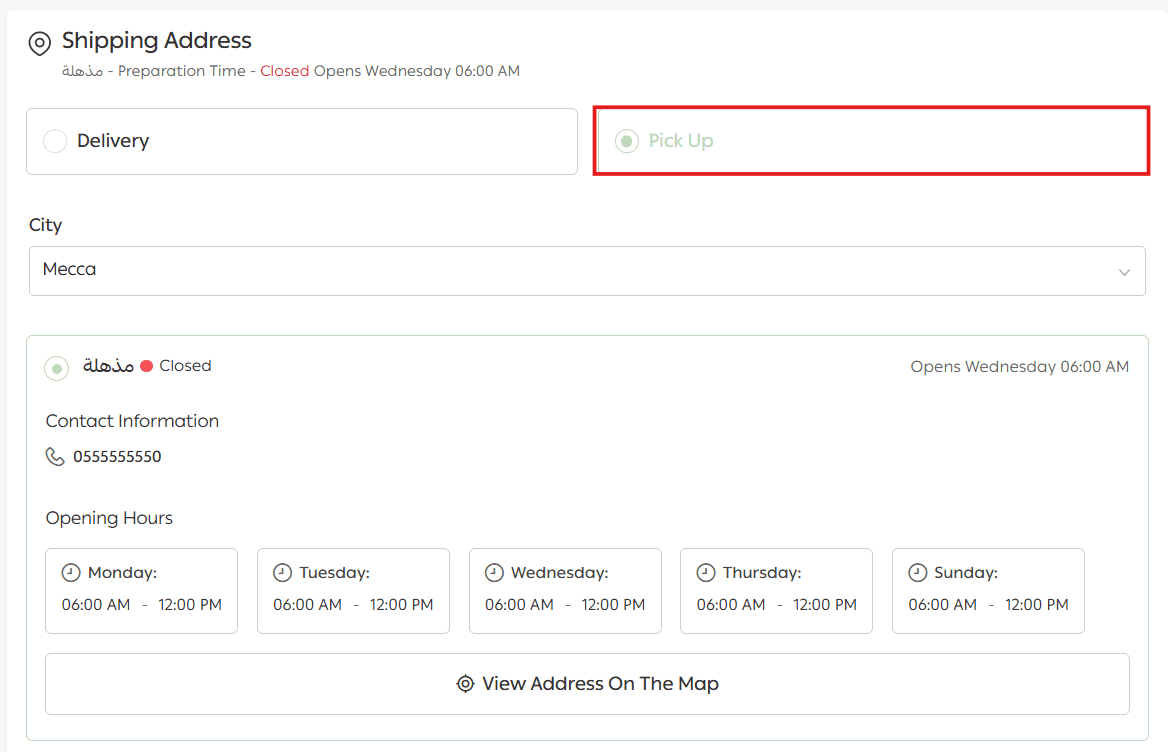Select the Delivery radio button

coord(55,141)
